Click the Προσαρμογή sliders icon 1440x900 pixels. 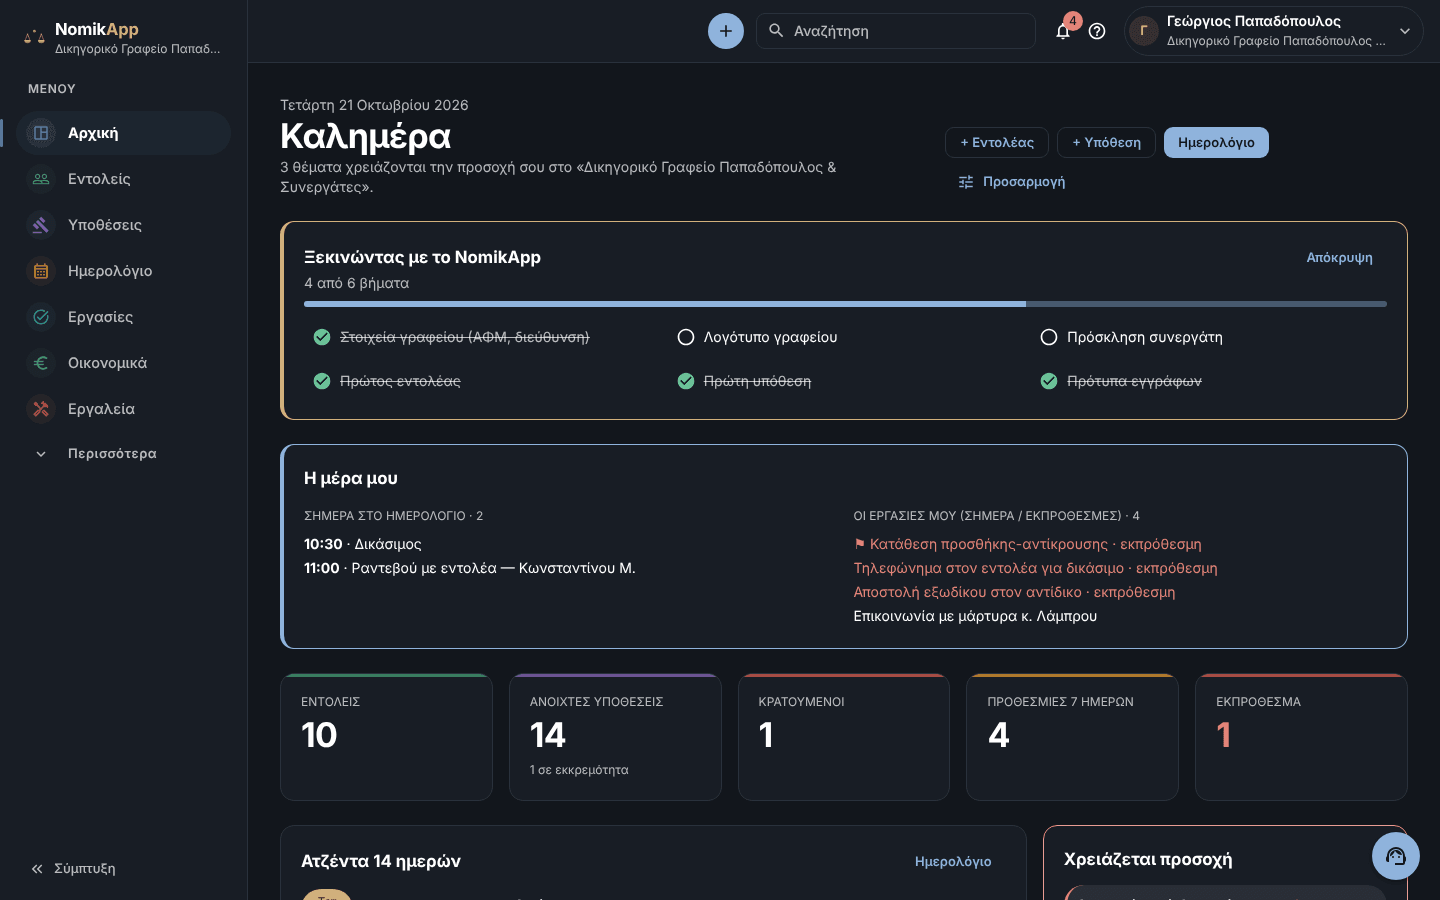[966, 182]
